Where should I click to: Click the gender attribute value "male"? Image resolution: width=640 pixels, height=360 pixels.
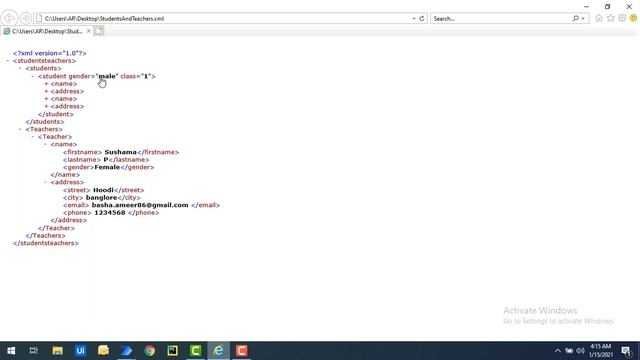pos(107,76)
